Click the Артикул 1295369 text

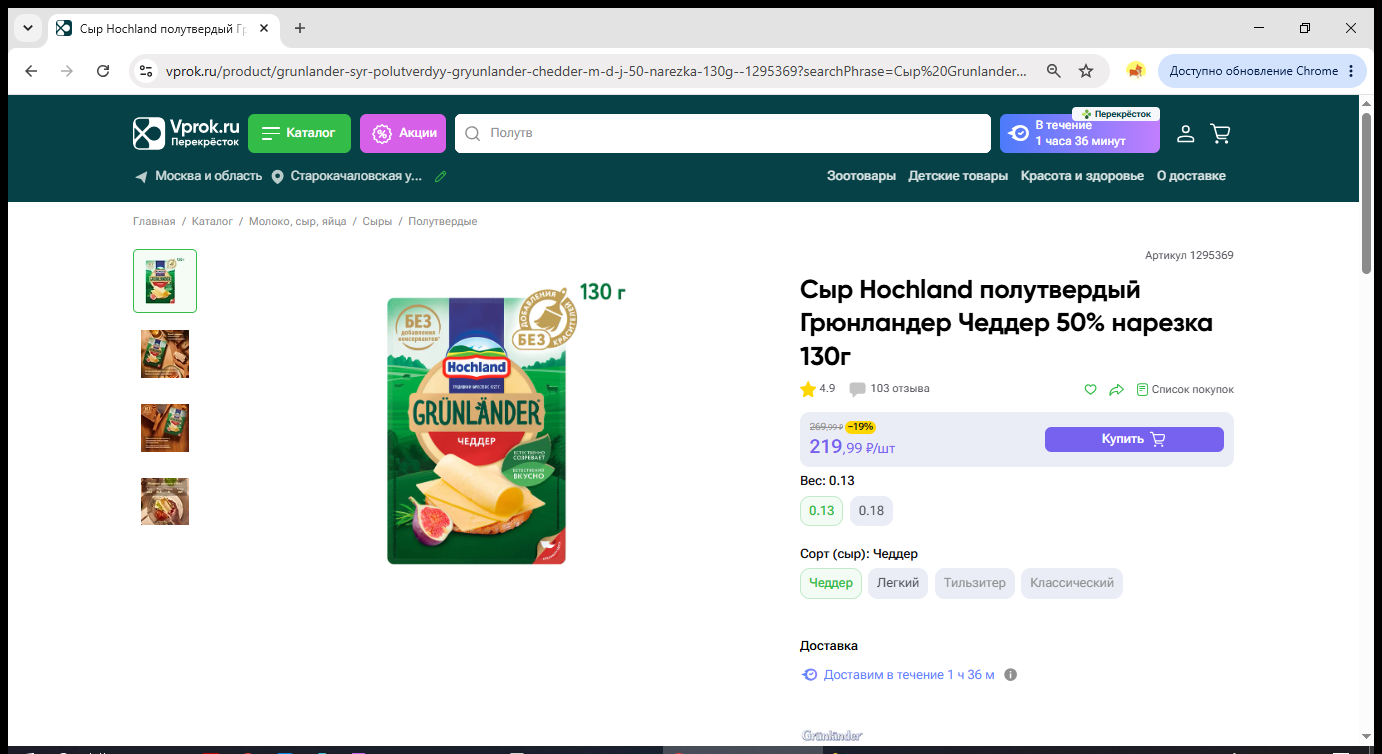click(1189, 256)
